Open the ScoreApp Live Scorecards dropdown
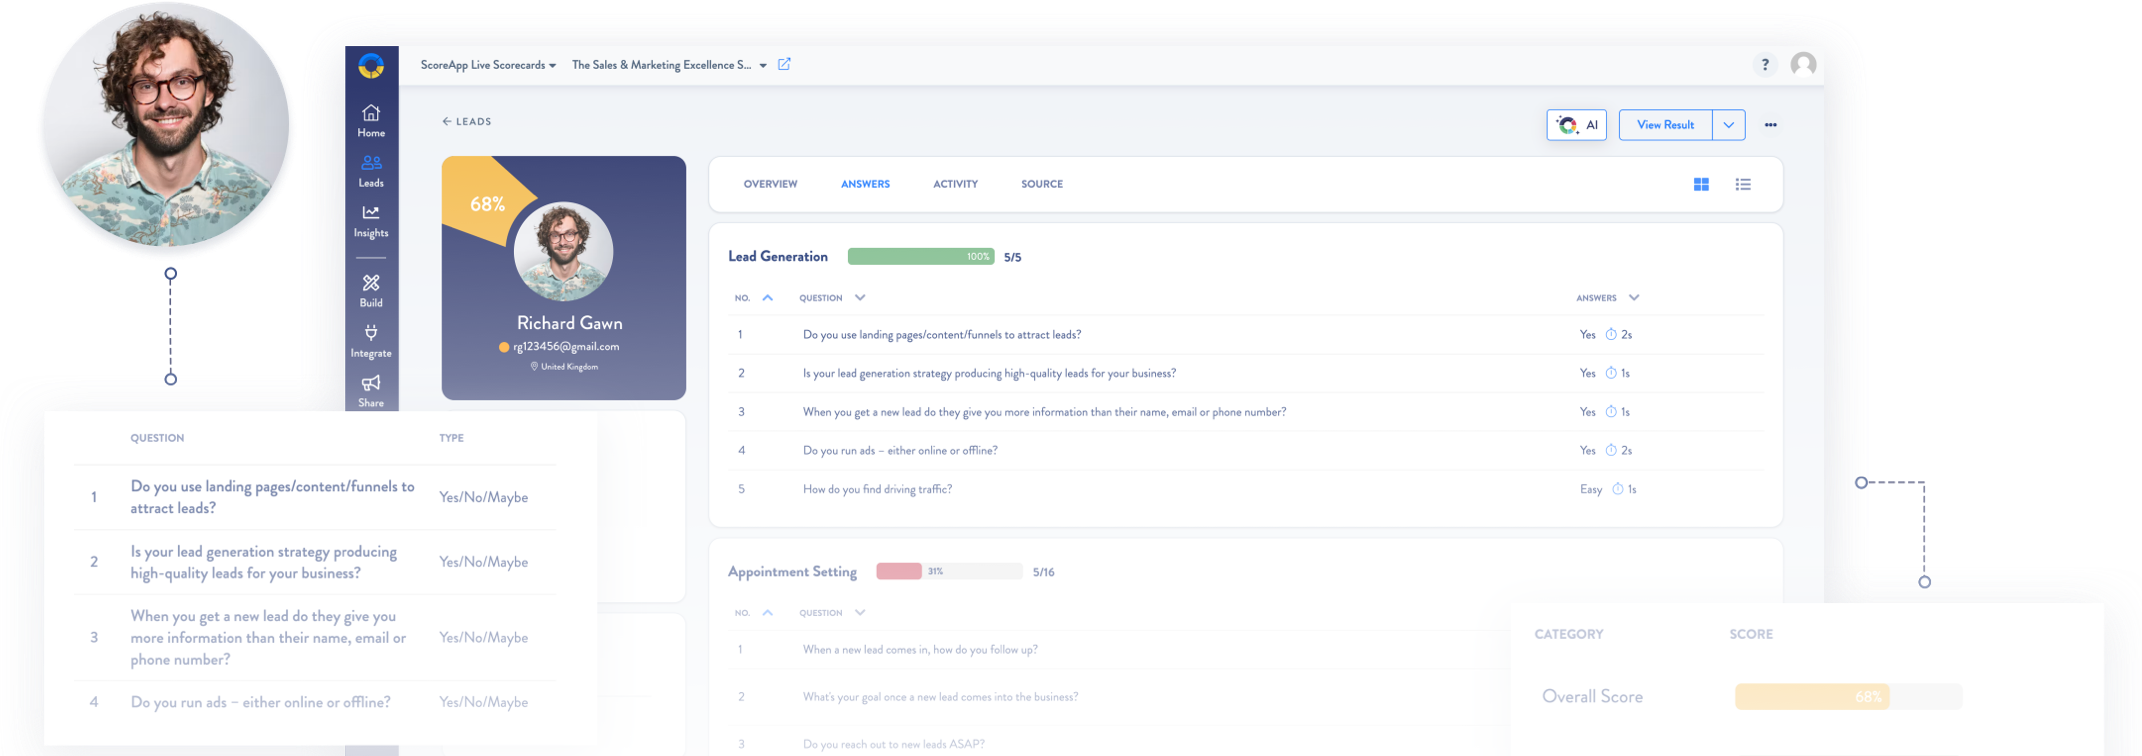Image resolution: width=2142 pixels, height=756 pixels. [488, 65]
